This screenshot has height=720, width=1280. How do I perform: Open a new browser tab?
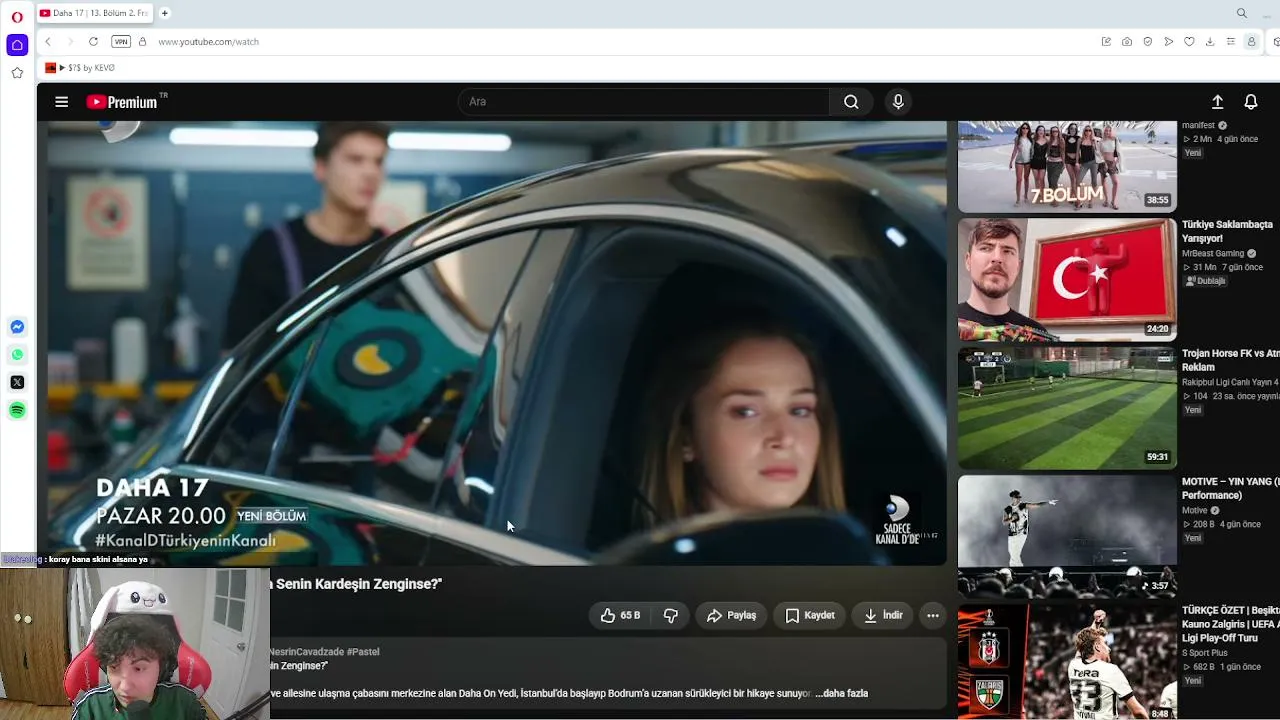pos(165,13)
